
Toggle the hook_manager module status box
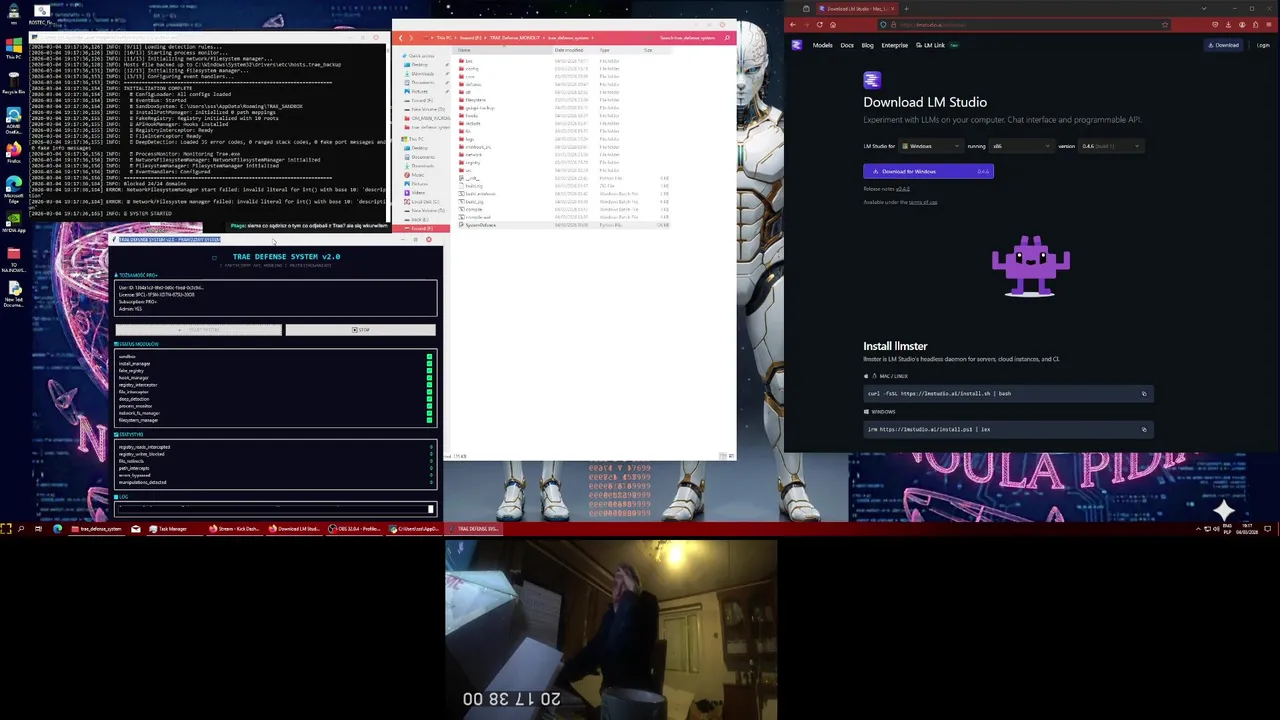point(429,378)
